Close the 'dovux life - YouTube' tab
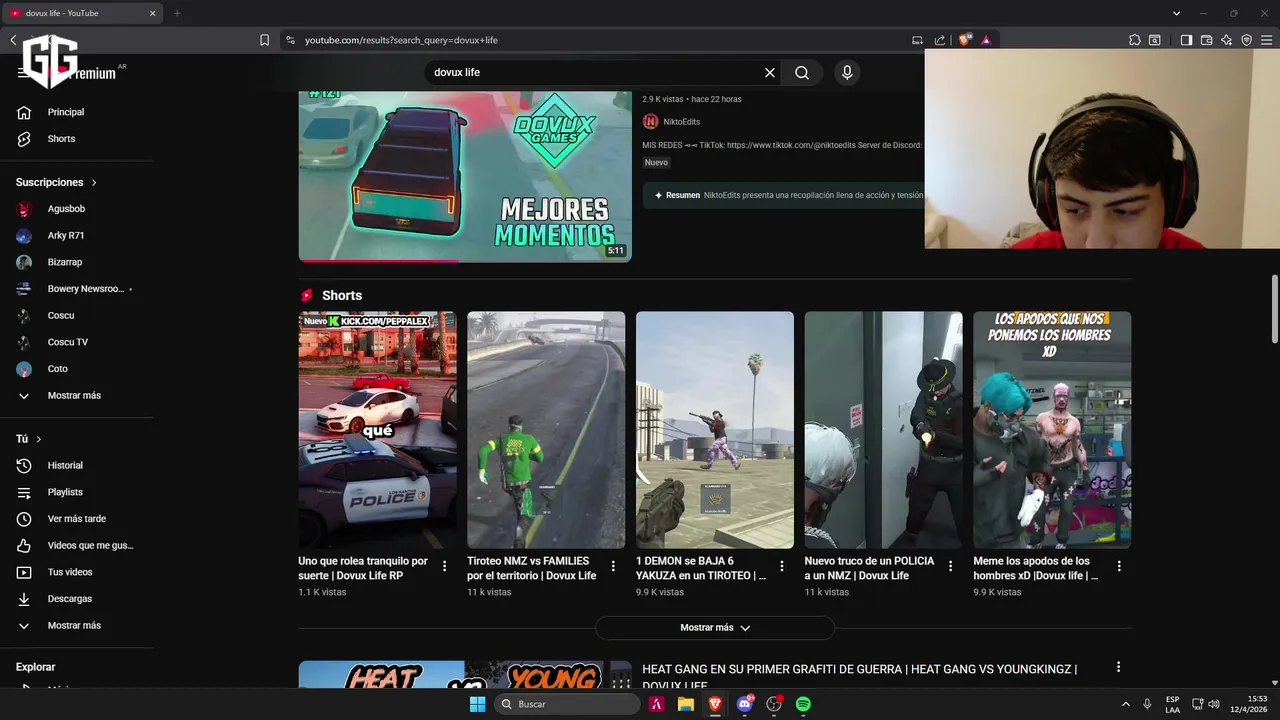 click(152, 13)
